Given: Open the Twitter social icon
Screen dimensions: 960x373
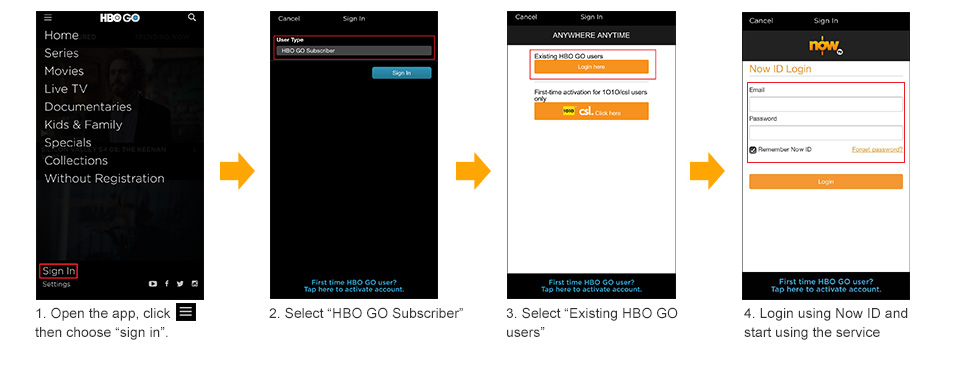Looking at the screenshot, I should (180, 284).
